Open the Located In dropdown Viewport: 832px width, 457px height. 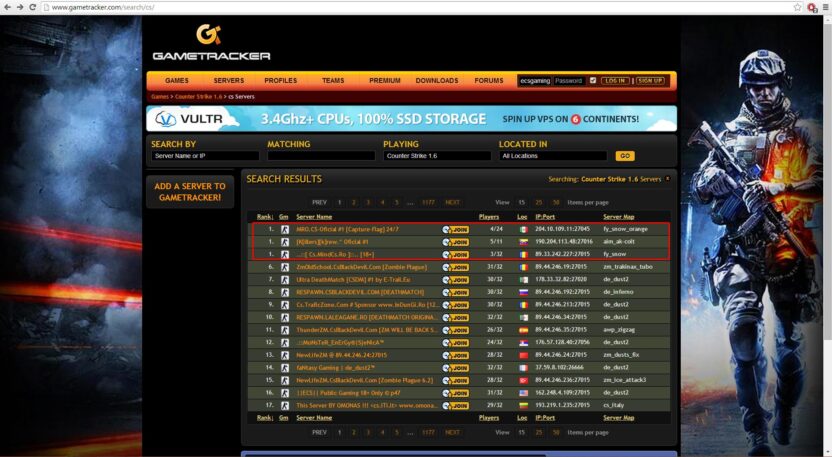tap(553, 156)
